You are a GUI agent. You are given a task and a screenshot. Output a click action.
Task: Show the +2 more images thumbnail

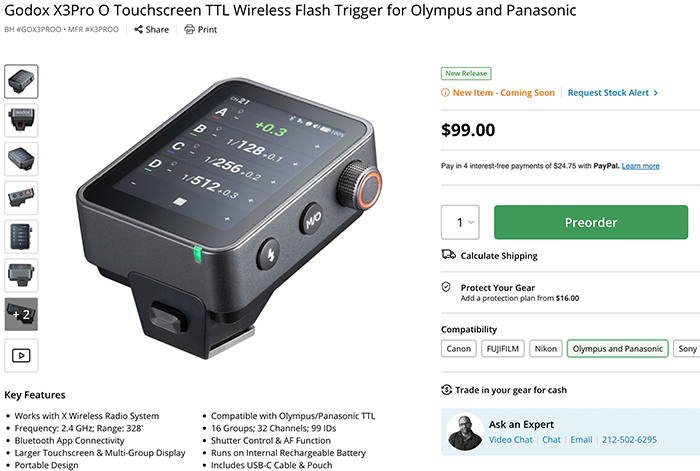point(21,314)
